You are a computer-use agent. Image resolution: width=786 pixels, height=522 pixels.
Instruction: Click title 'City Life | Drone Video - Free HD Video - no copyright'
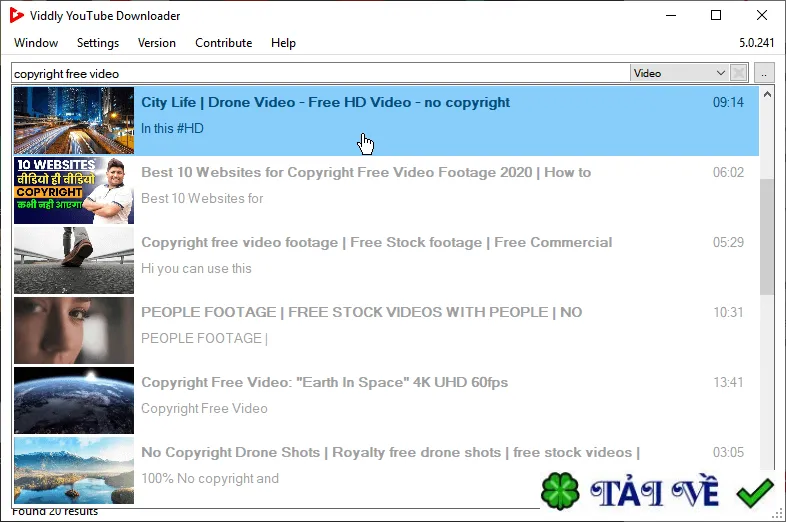coord(325,102)
